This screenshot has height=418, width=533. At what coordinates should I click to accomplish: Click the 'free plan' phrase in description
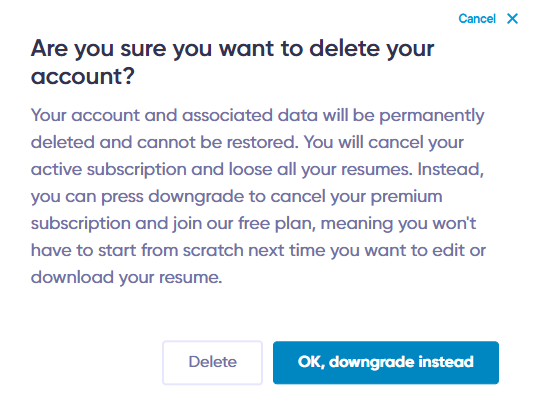tap(276, 224)
